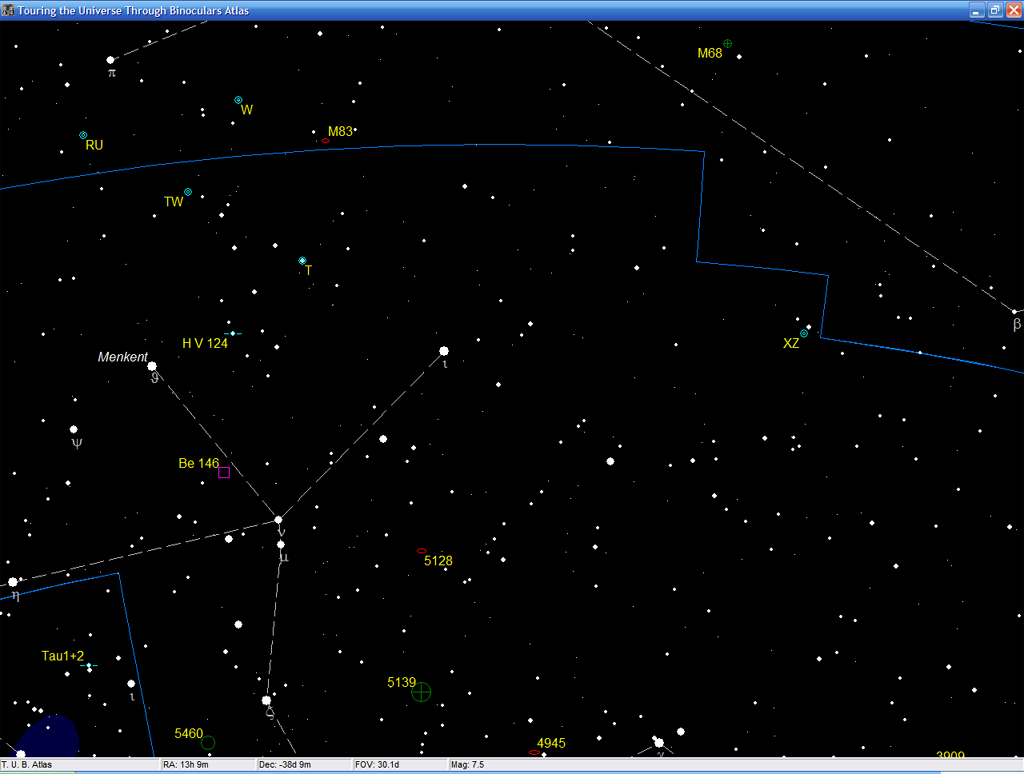The height and width of the screenshot is (774, 1024).
Task: Click the H V 124 double star marker
Action: [232, 333]
